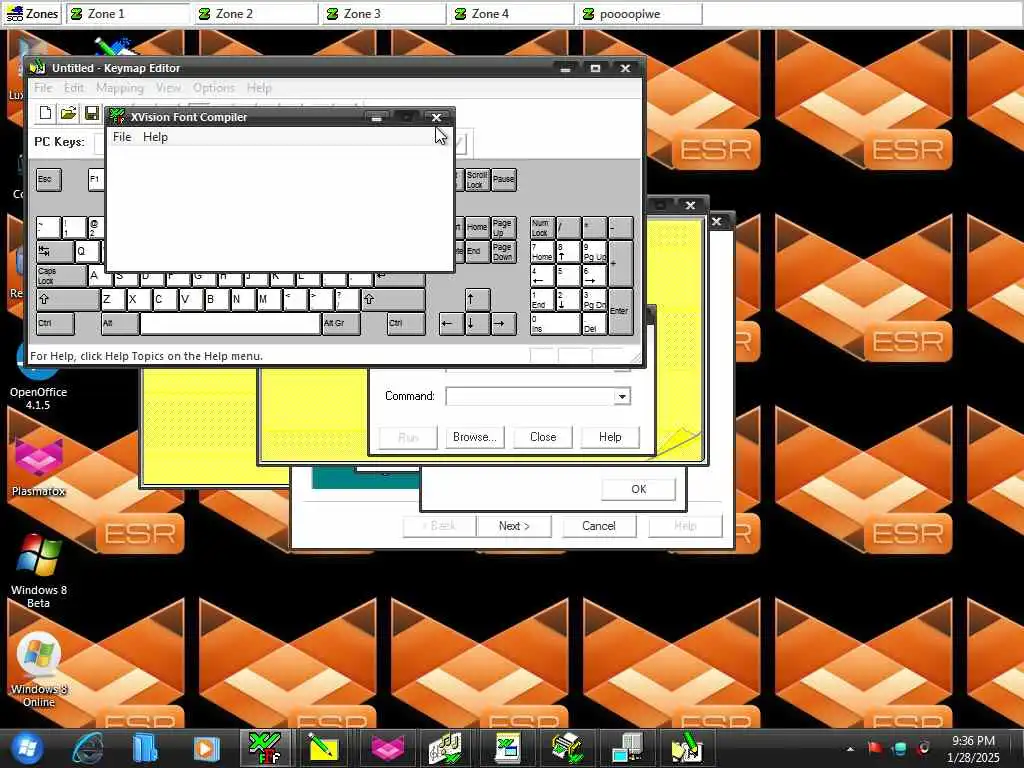Select the Esc key on keyboard map
Screen dimensions: 1024x768
click(x=49, y=180)
